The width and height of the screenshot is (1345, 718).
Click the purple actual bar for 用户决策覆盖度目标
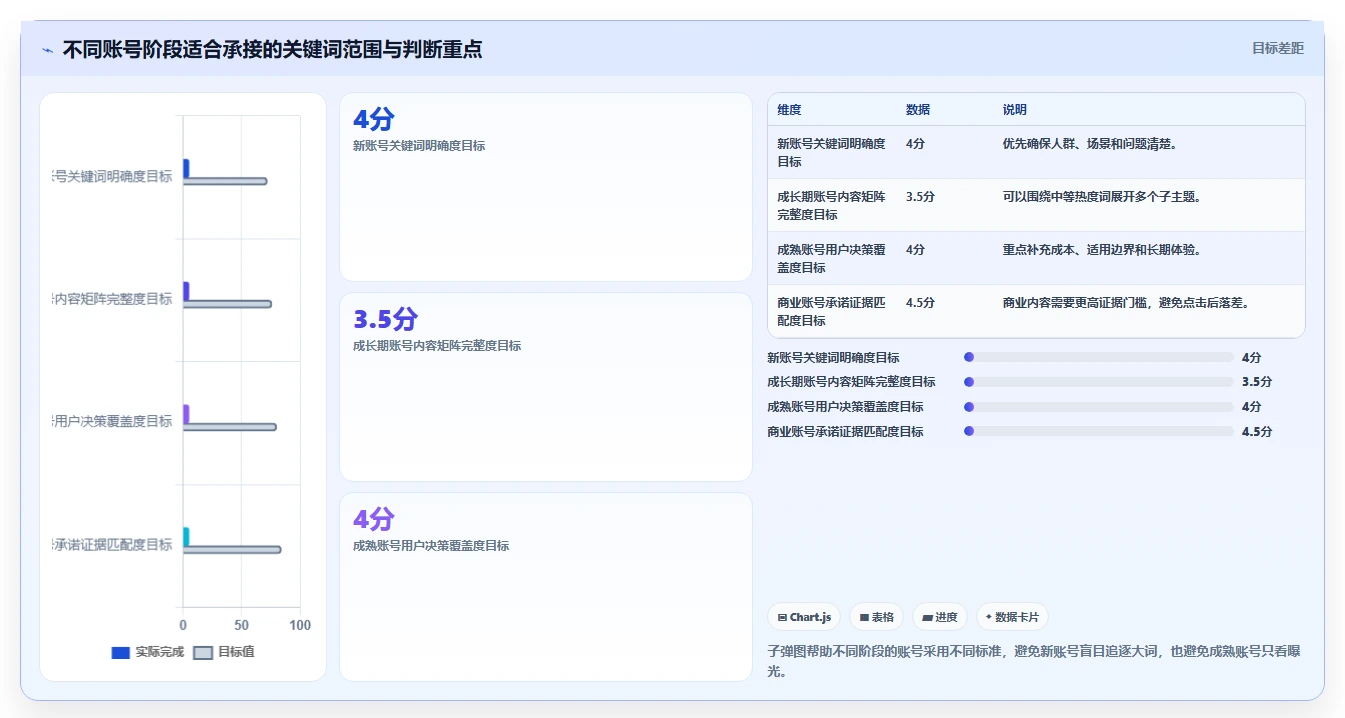tap(186, 414)
